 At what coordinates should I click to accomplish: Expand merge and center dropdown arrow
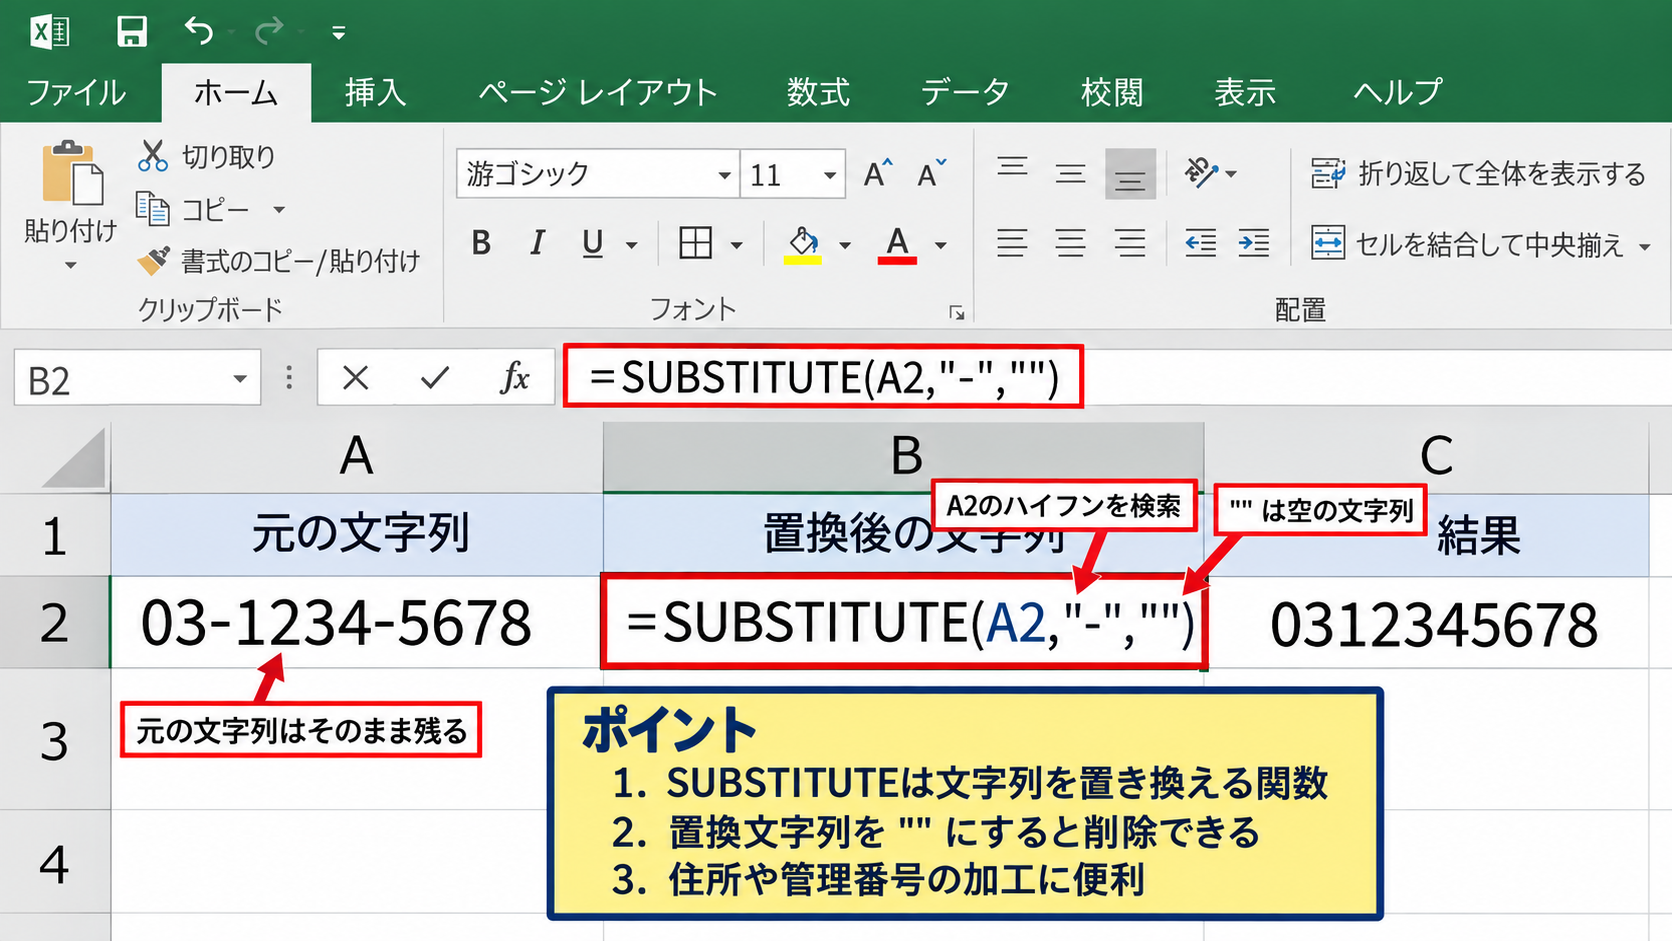point(1645,246)
